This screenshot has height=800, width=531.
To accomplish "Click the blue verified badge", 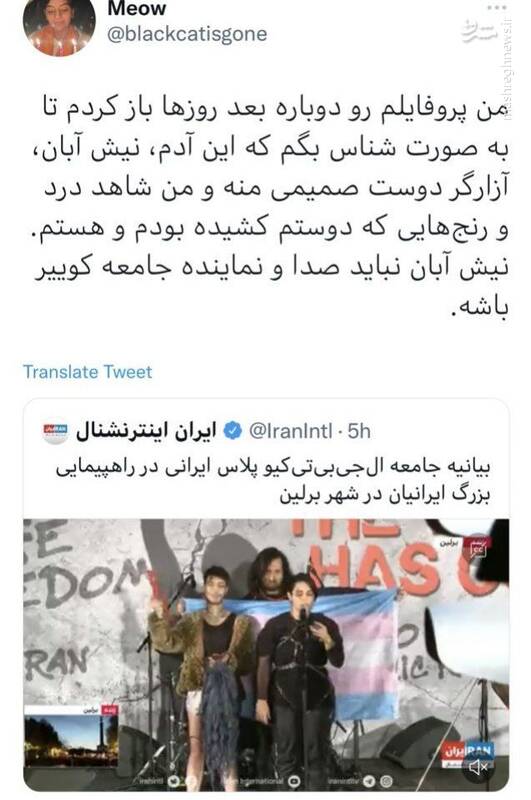I will (x=233, y=431).
